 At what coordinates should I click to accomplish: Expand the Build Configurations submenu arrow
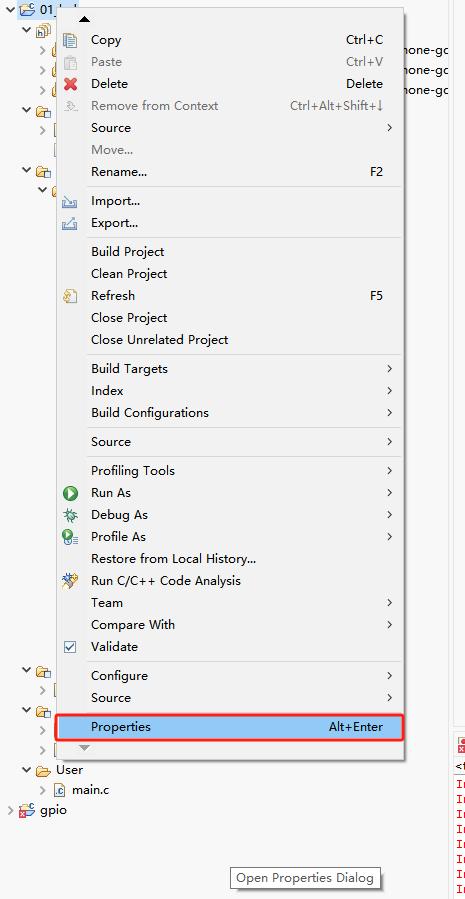point(389,413)
